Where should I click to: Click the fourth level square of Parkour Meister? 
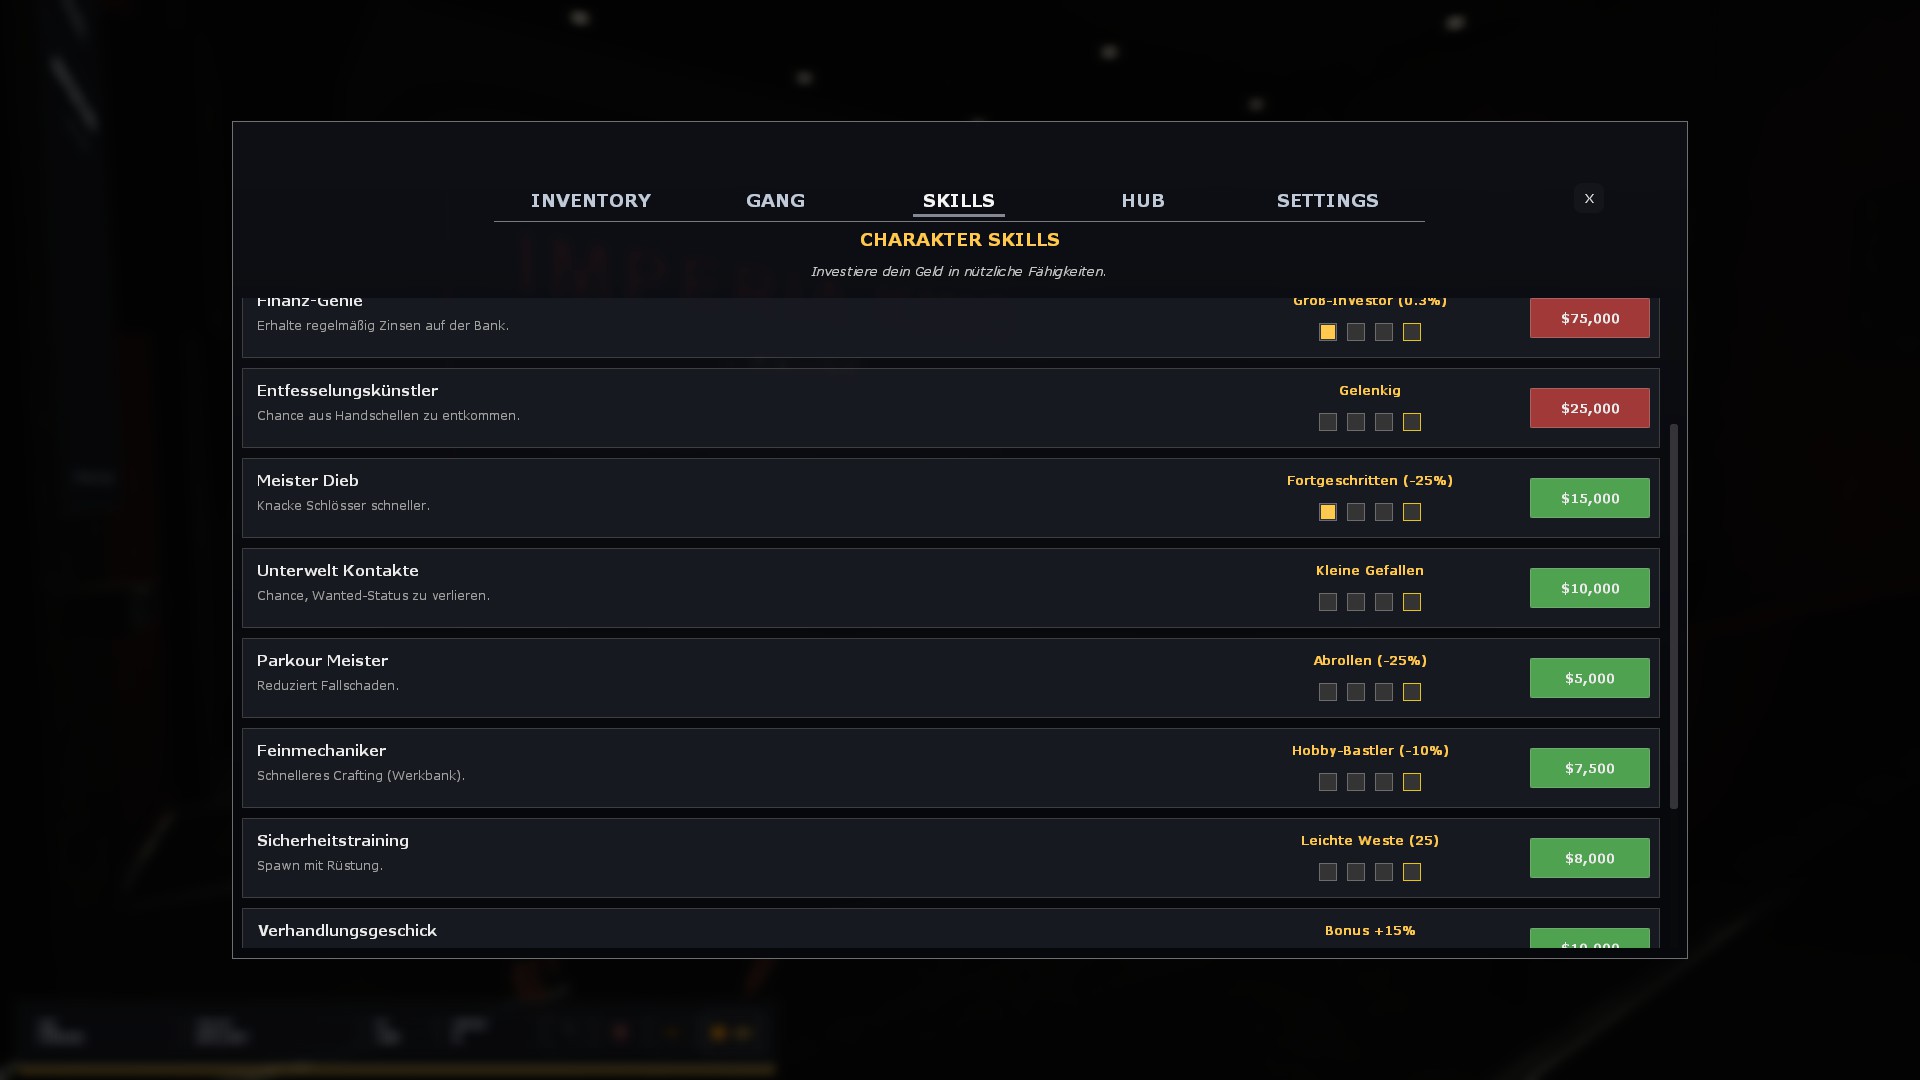pyautogui.click(x=1412, y=692)
